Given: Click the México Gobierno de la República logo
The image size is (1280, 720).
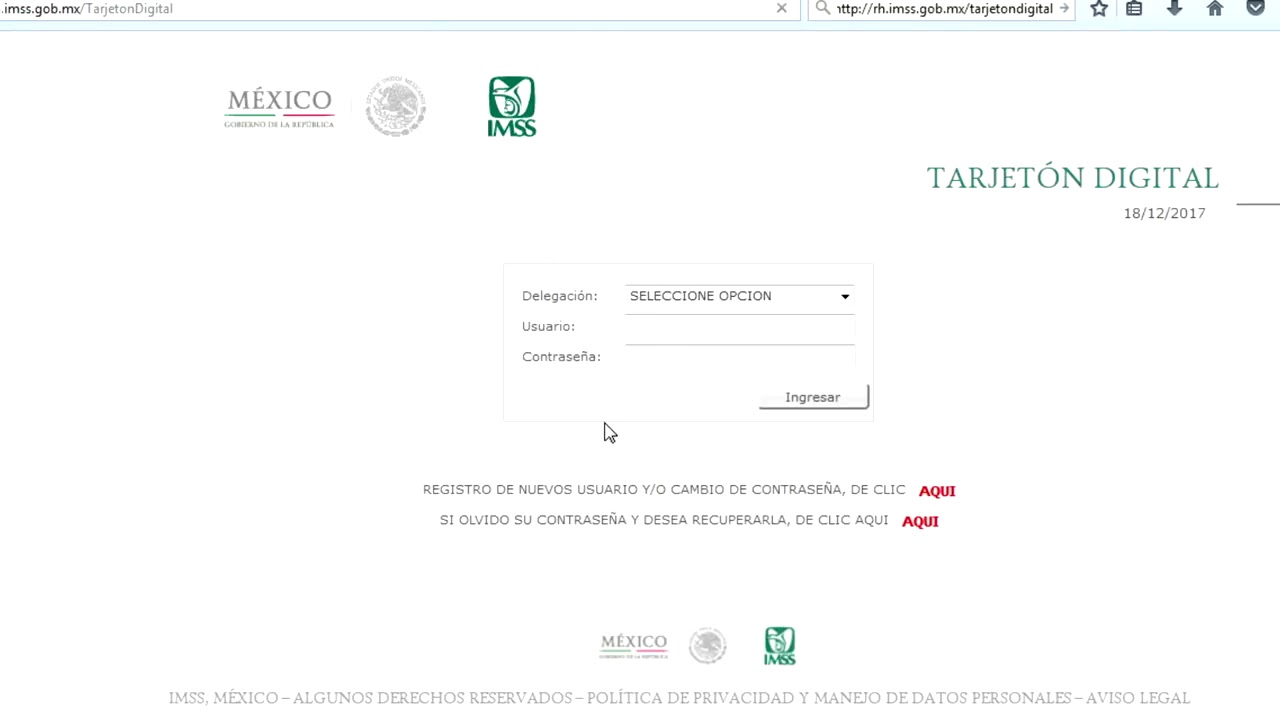Looking at the screenshot, I should click(x=279, y=108).
